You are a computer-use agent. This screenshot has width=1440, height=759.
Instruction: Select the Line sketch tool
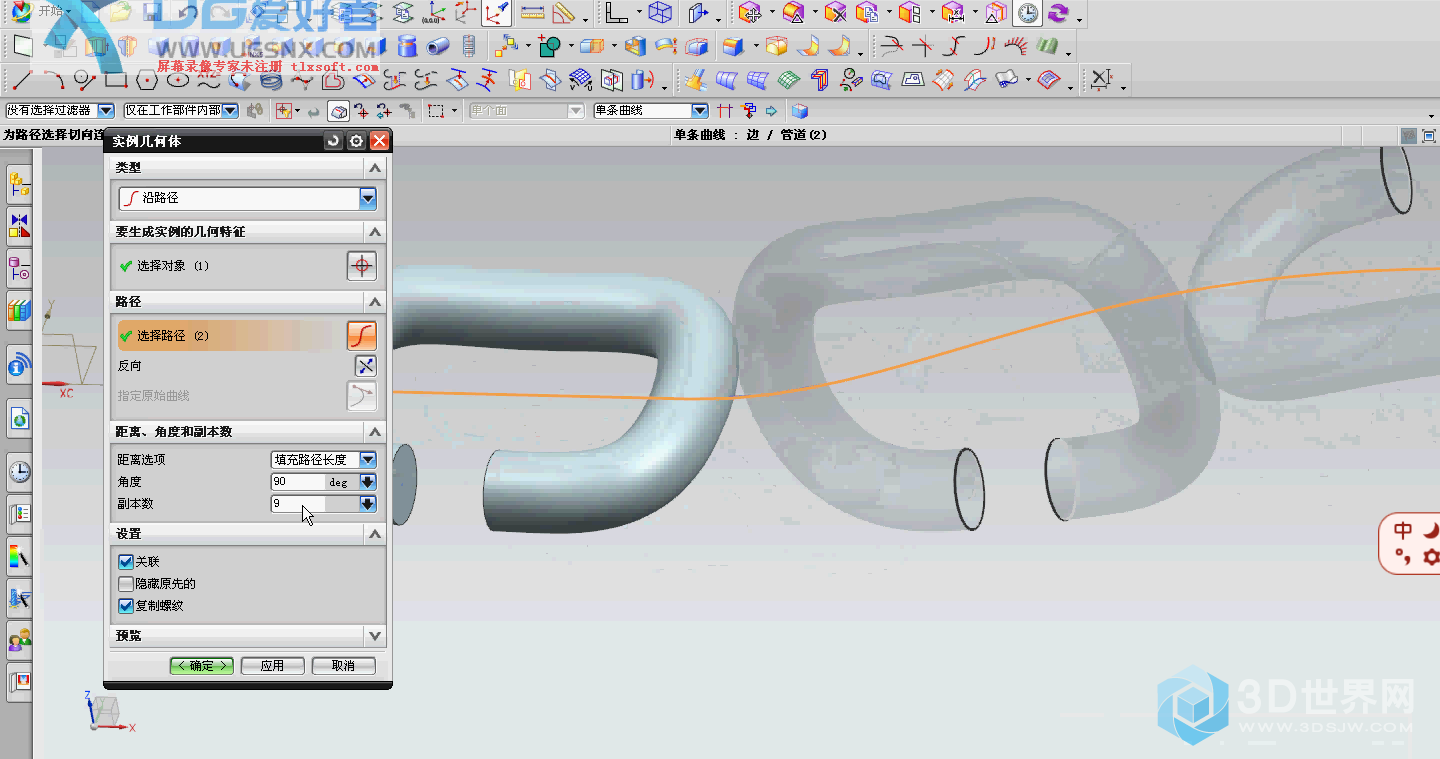coord(22,79)
